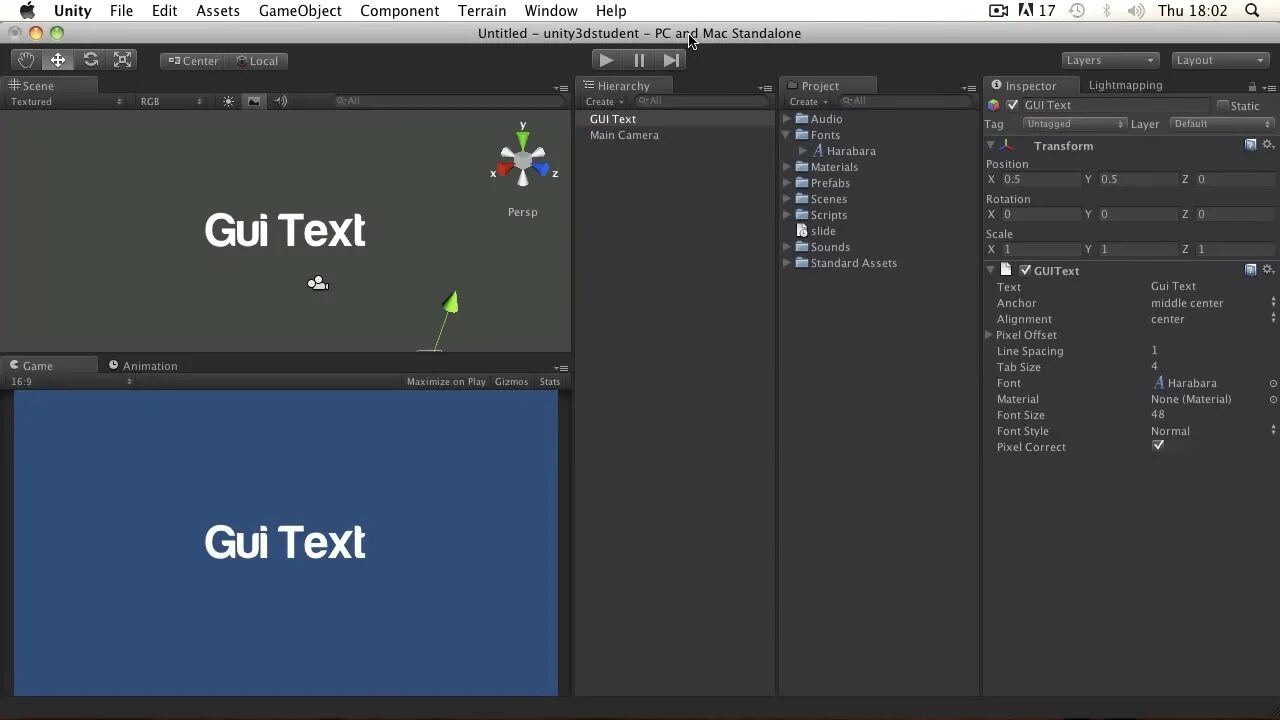
Task: Expand Pixel Offset property
Action: (x=990, y=335)
